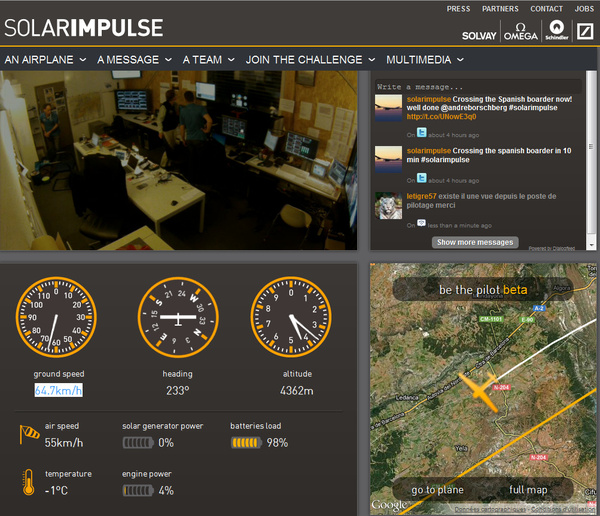Click the CM-1101 road marker on the map
Viewport: 600px width, 516px height.
491,319
